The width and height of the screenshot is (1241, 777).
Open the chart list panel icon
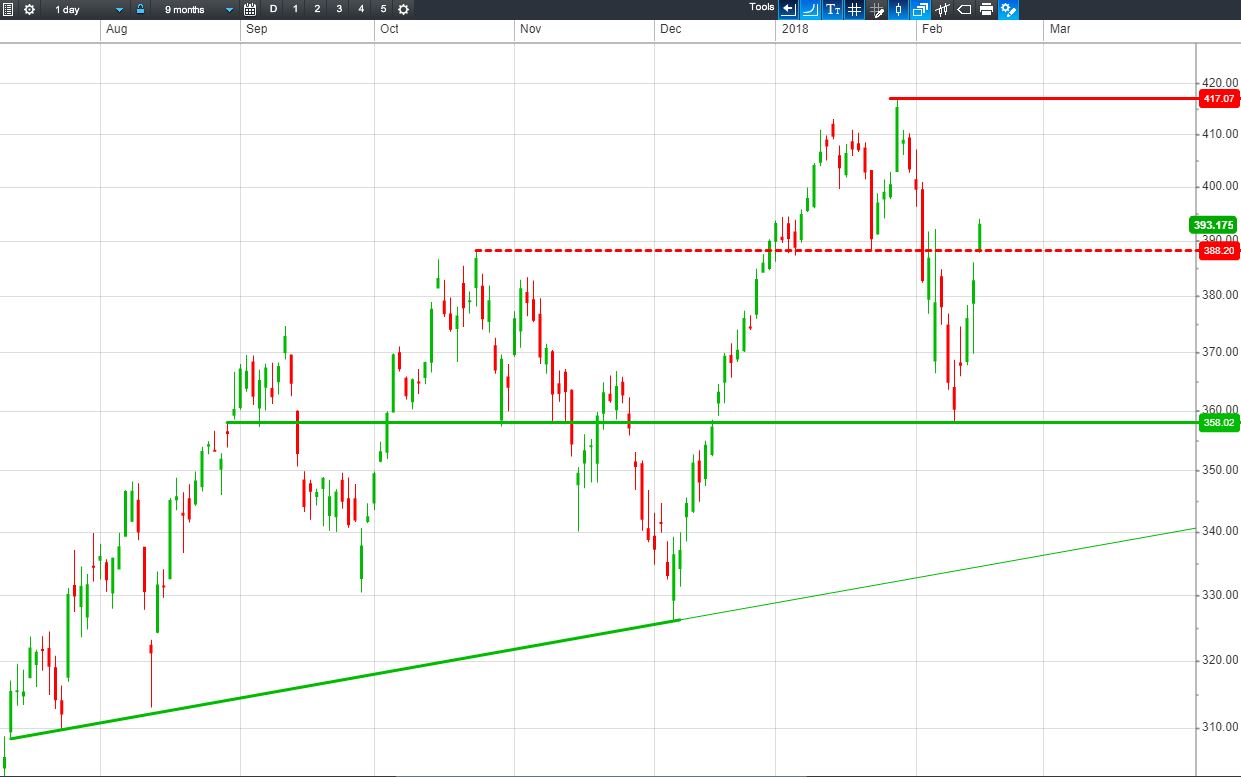point(8,9)
